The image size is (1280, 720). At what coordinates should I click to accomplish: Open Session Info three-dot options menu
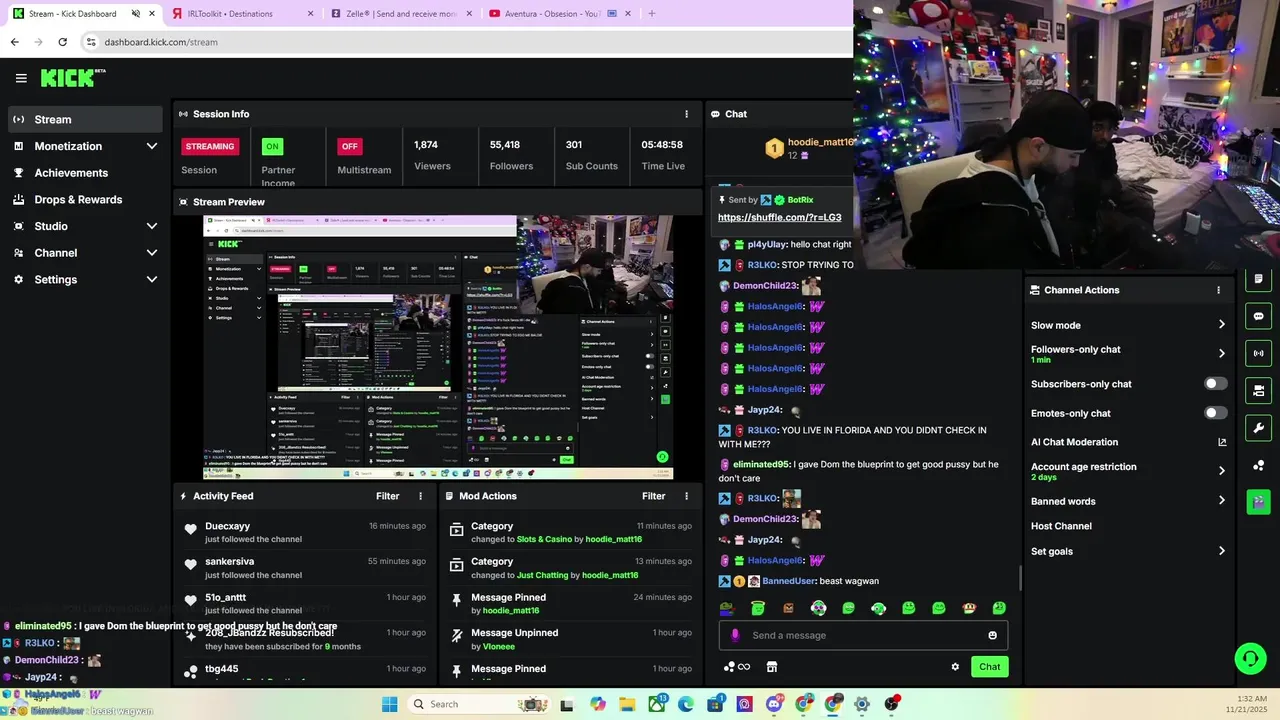(686, 114)
